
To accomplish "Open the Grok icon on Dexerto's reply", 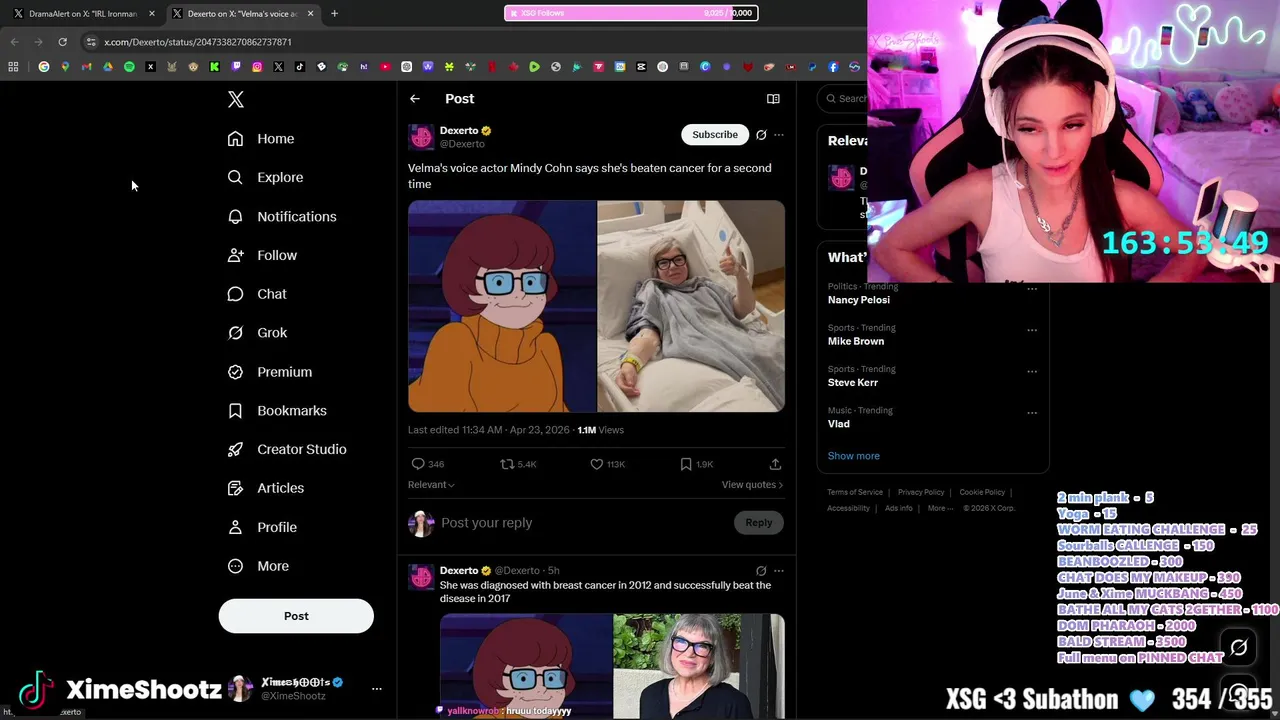I will 761,571.
